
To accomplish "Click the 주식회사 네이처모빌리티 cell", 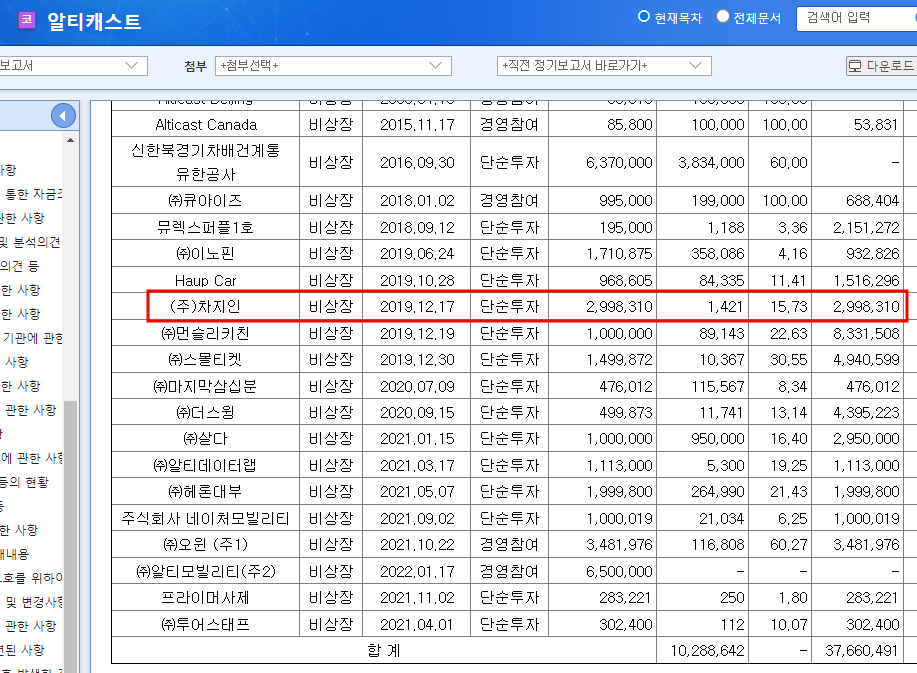I will pos(206,518).
